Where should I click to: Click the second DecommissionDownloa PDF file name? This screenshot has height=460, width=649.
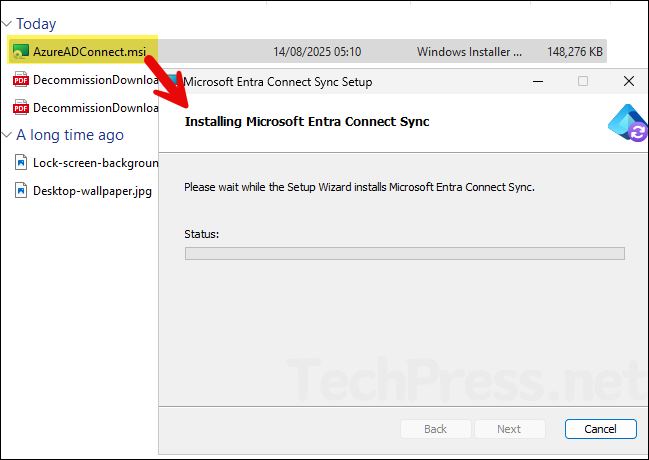[x=96, y=108]
